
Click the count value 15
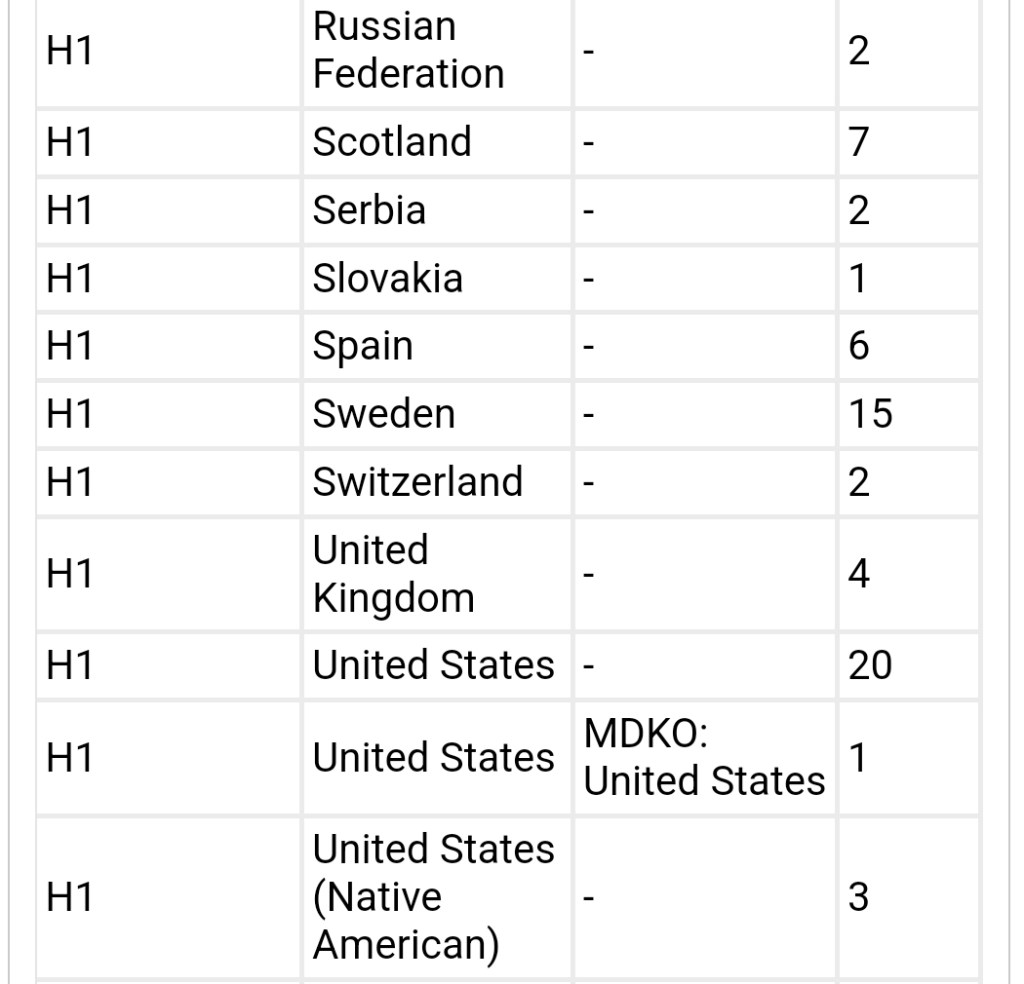(x=867, y=414)
